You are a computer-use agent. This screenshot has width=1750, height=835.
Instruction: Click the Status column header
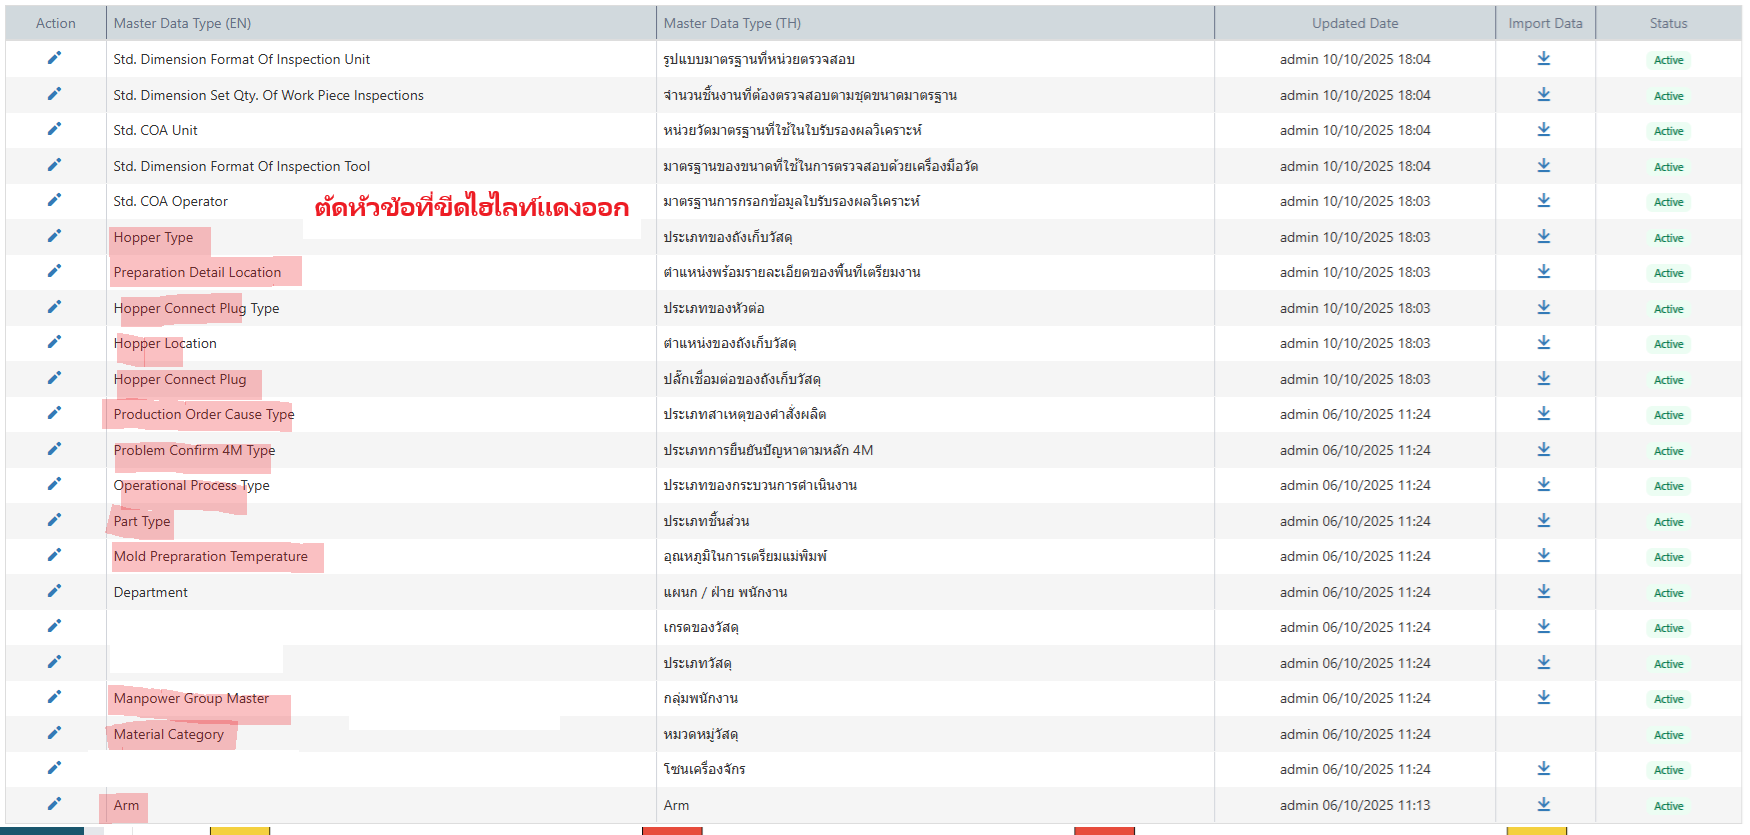tap(1667, 23)
